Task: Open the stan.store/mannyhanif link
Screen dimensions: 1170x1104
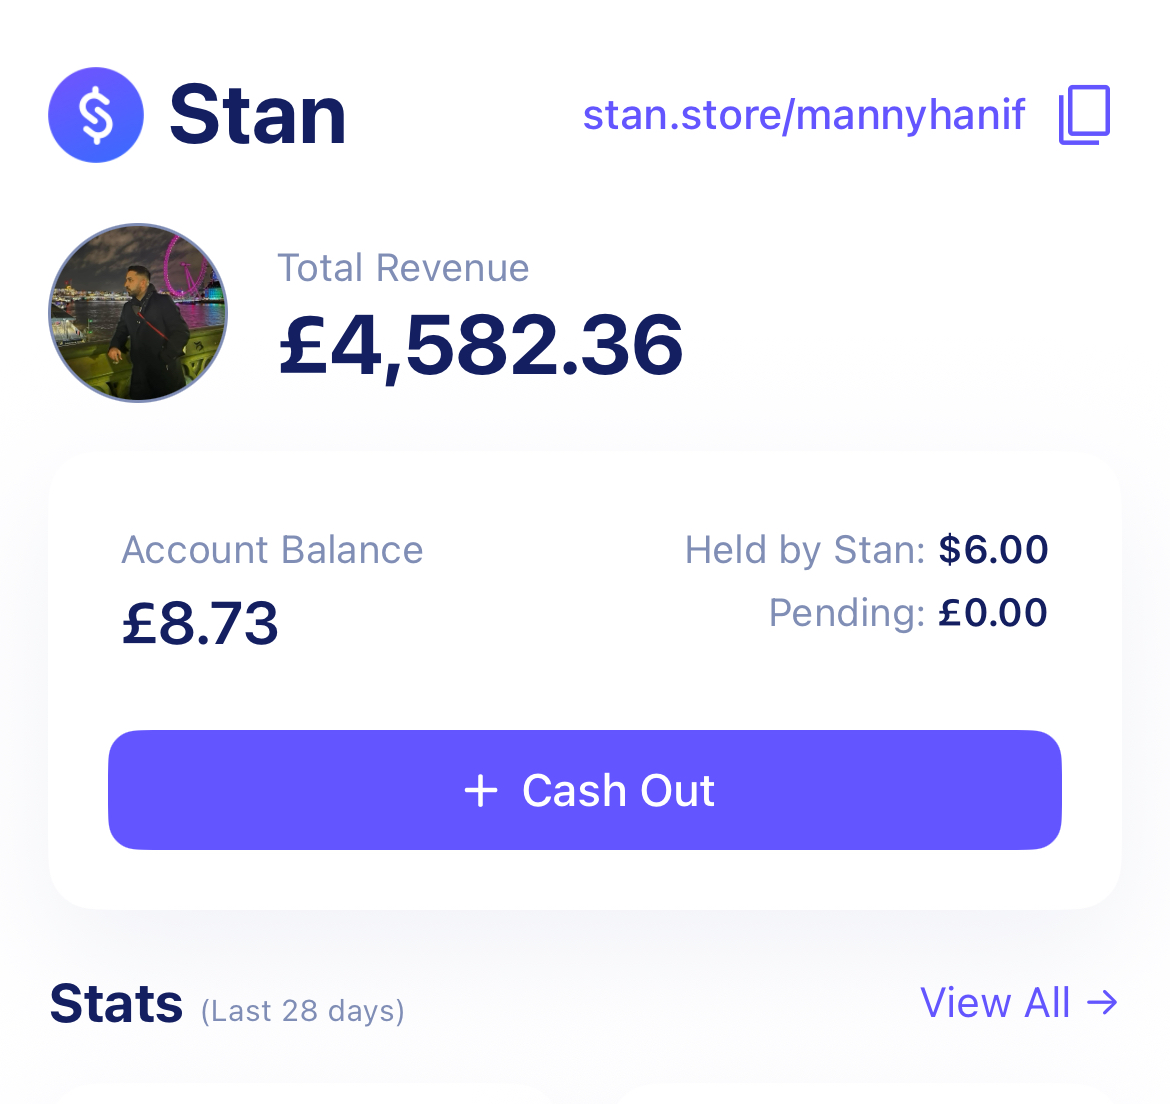Action: pos(803,115)
